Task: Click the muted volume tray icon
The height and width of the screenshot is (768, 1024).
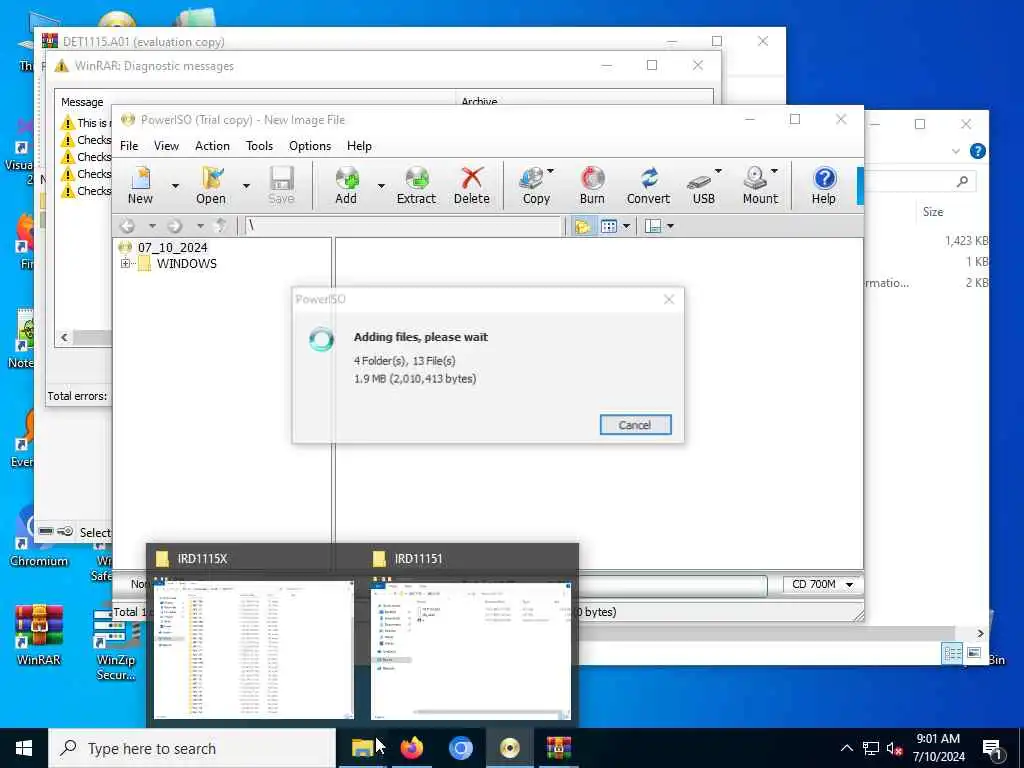Action: 894,748
